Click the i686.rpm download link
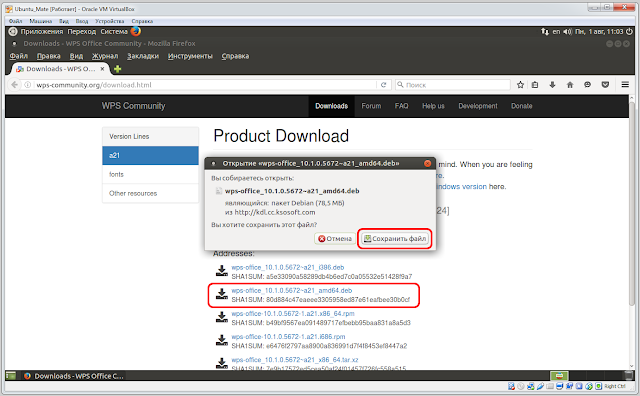Image resolution: width=640 pixels, height=396 pixels. pos(288,337)
